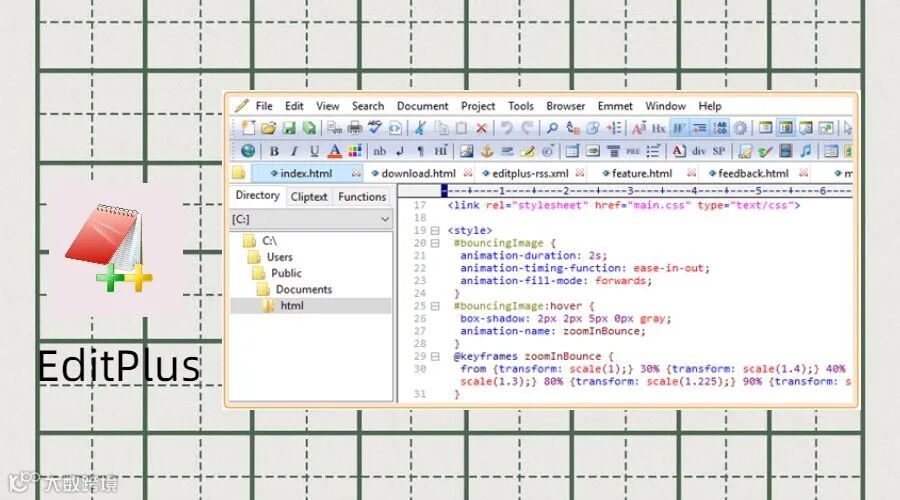
Task: Open the [C:] drive dropdown
Action: (x=385, y=219)
